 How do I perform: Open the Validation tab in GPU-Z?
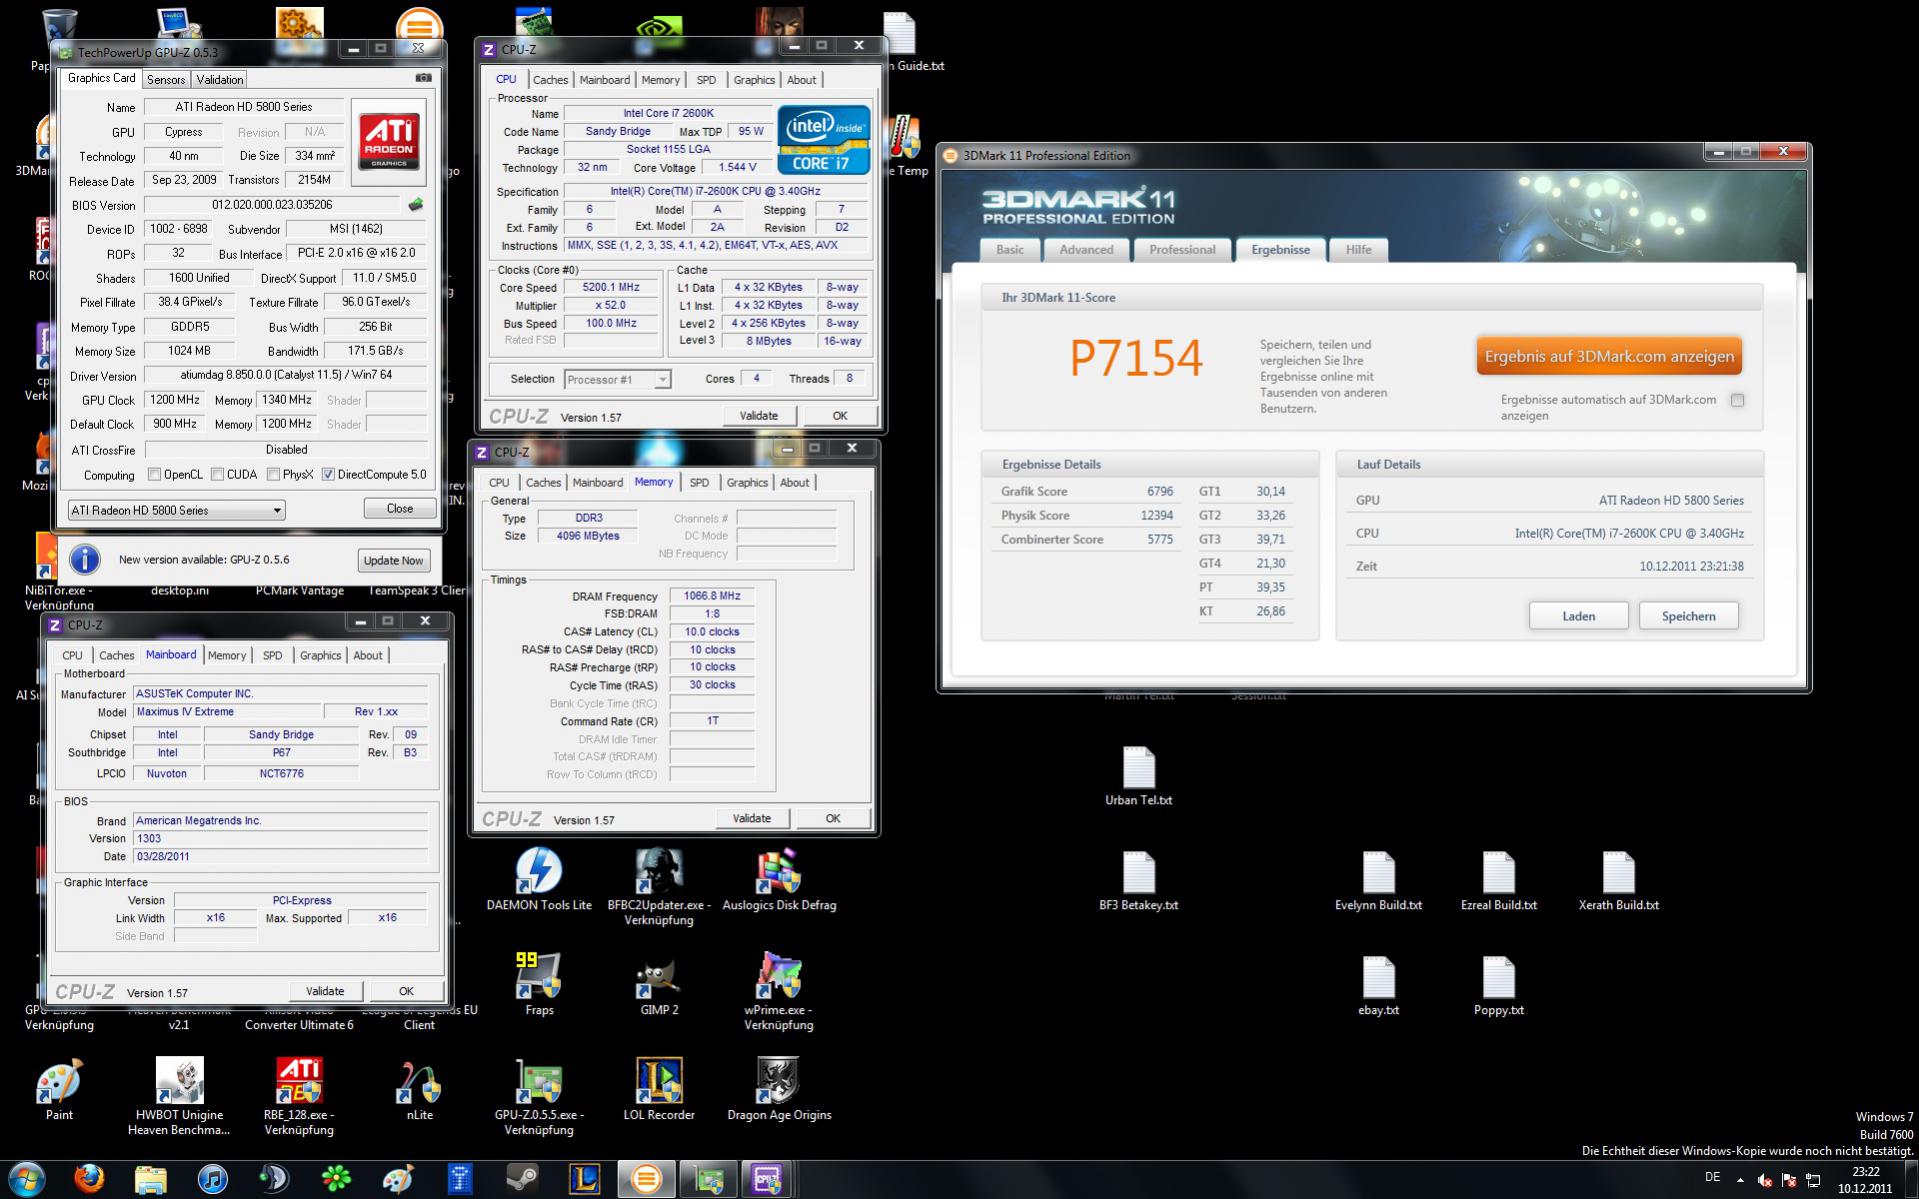219,80
